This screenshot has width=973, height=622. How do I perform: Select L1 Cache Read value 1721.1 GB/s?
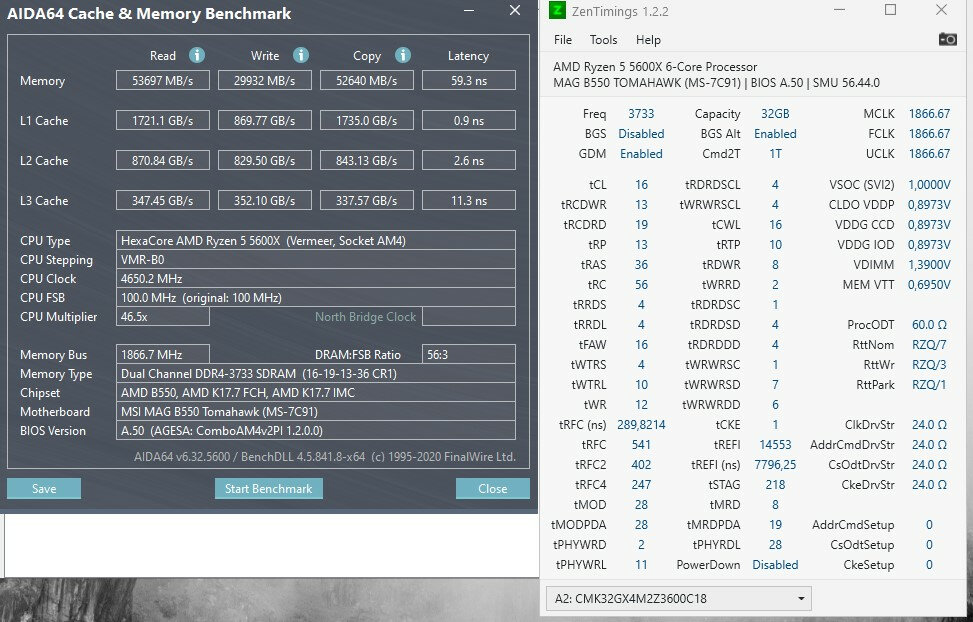pos(163,120)
